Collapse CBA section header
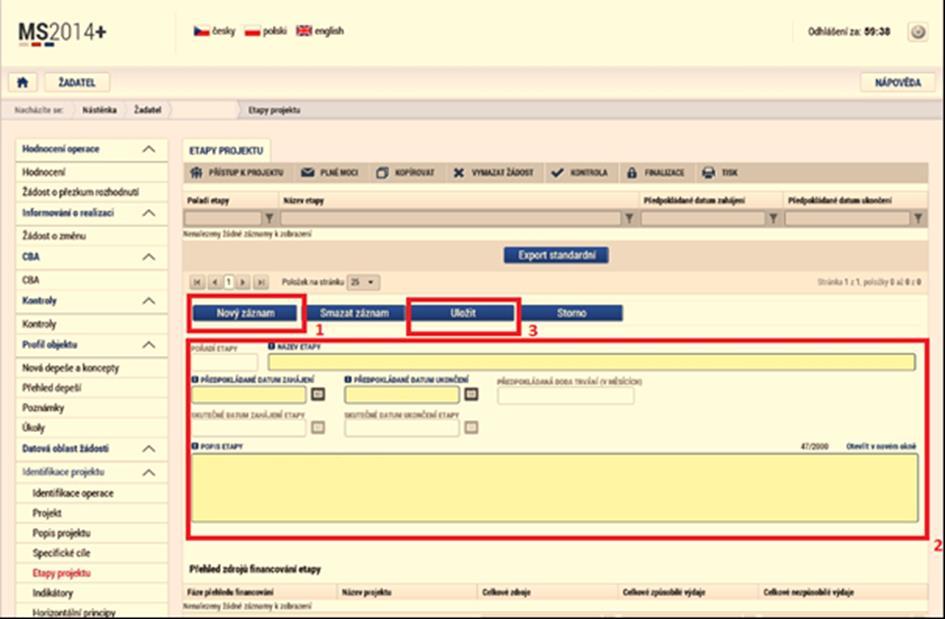 click(149, 257)
